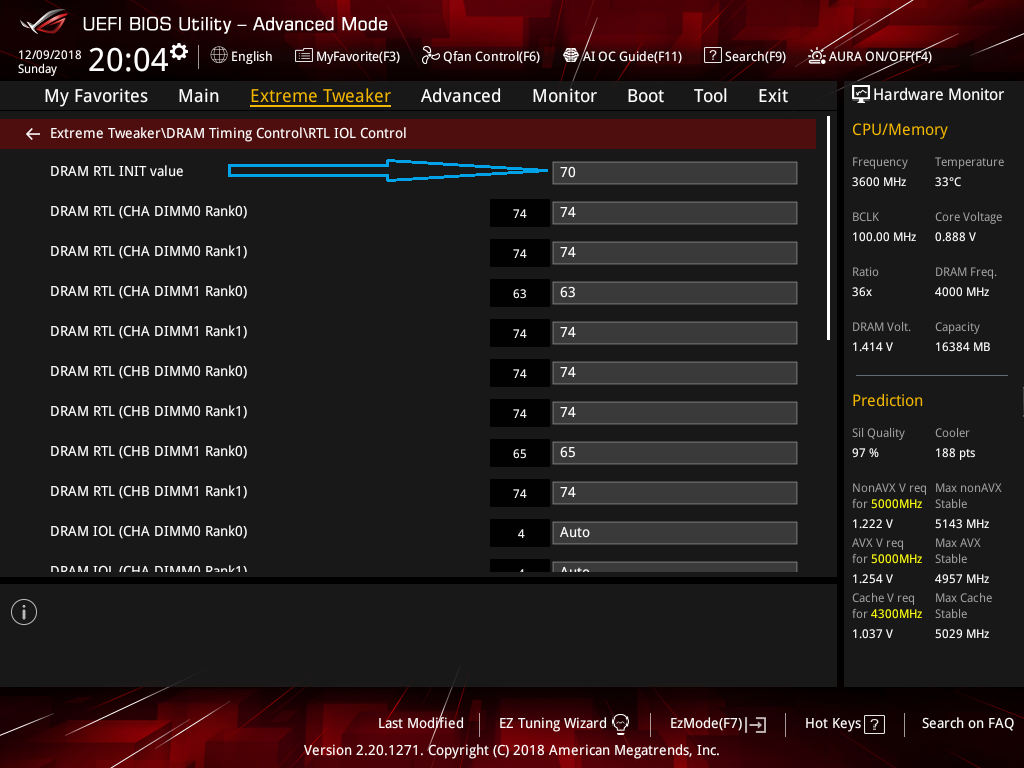Go to the Exit tab
The width and height of the screenshot is (1024, 768).
click(x=773, y=96)
